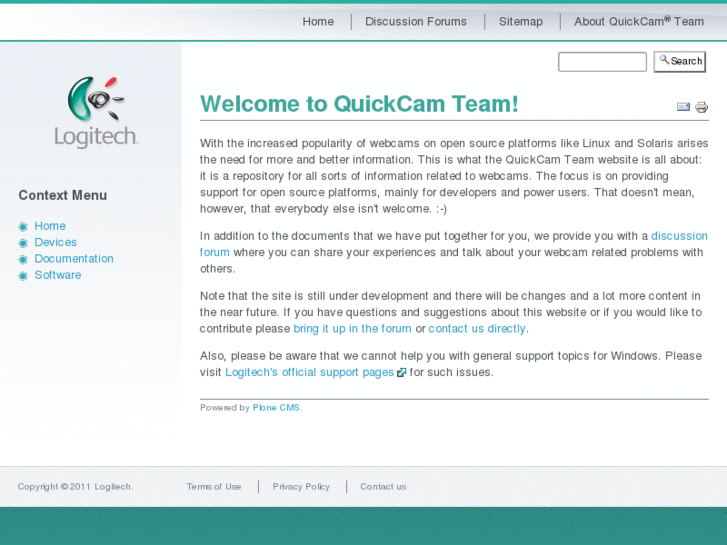Click the email this page icon
Screen dimensions: 727x545
click(x=683, y=107)
